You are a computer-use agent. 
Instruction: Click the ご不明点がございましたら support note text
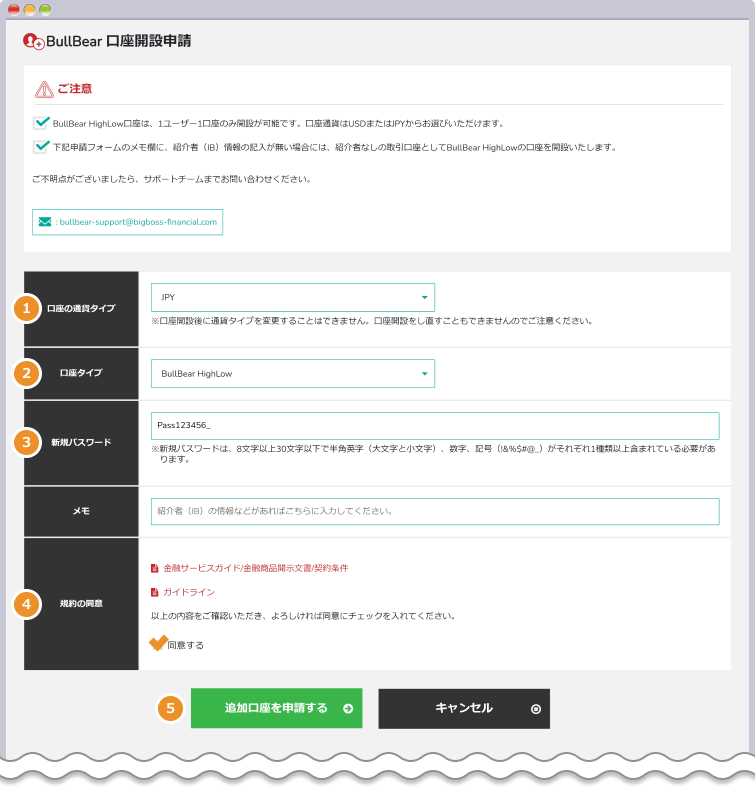pyautogui.click(x=172, y=179)
